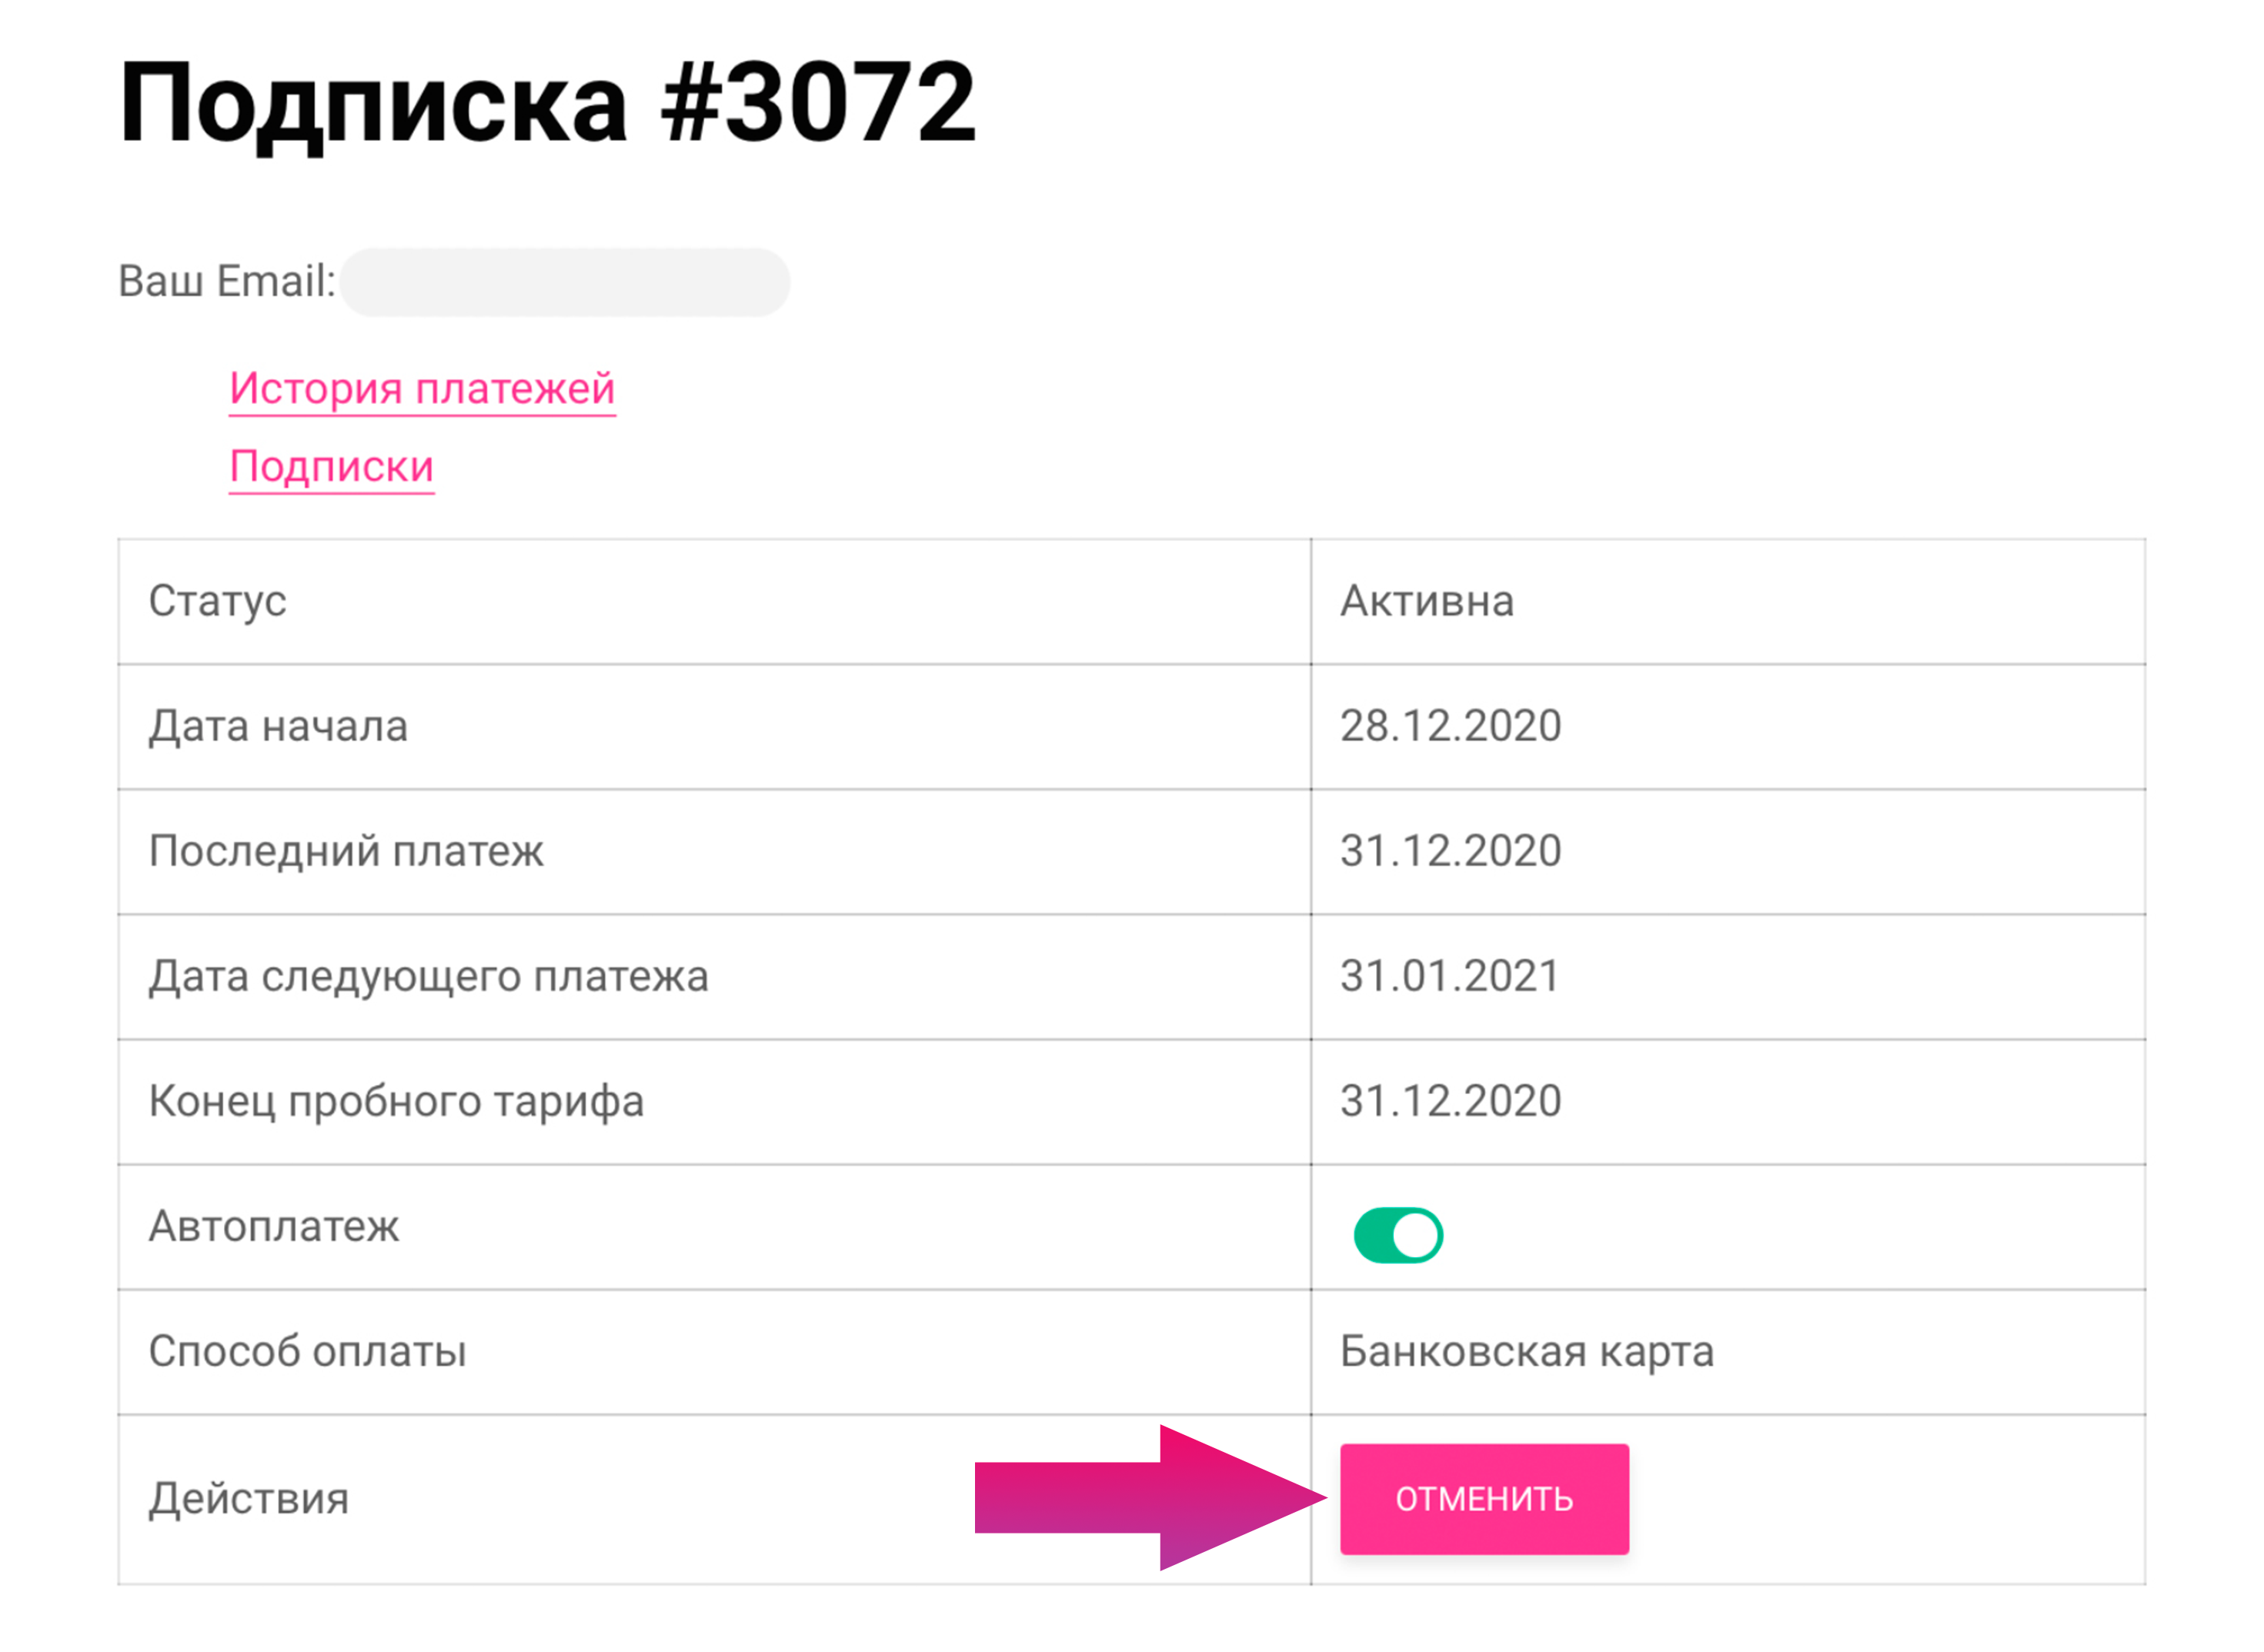2264x1652 pixels.
Task: Select the «Активна» status value
Action: point(1428,600)
